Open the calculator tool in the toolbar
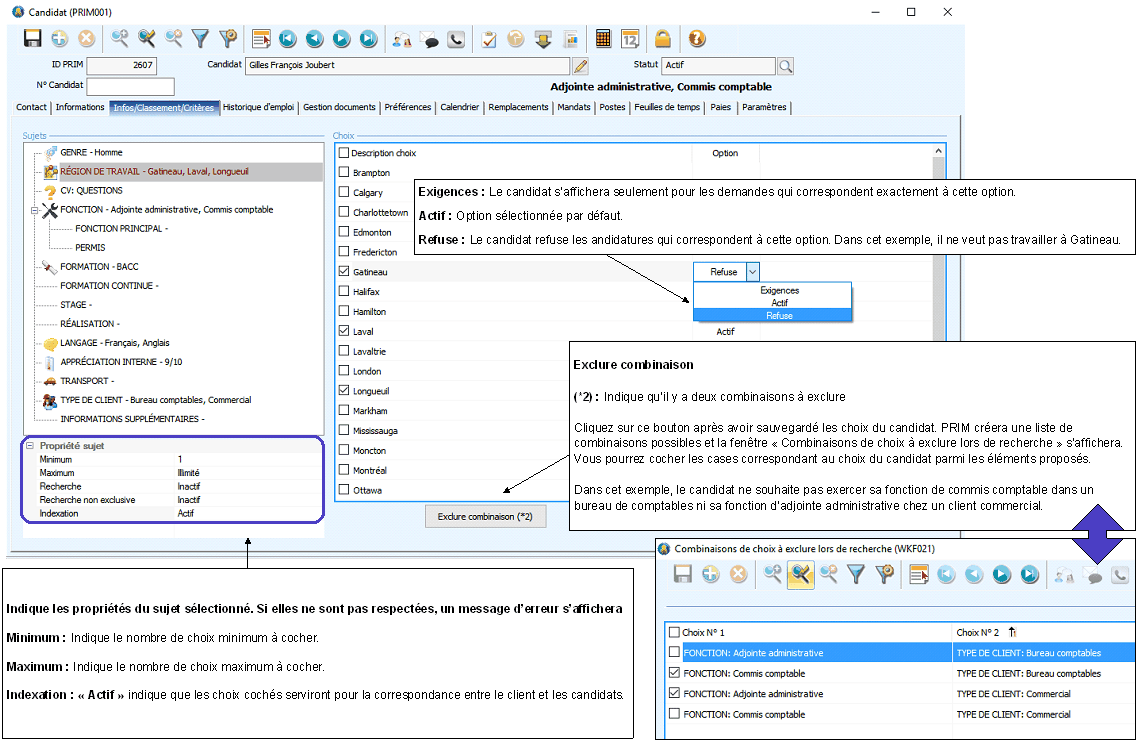This screenshot has width=1138, height=742. pos(603,39)
